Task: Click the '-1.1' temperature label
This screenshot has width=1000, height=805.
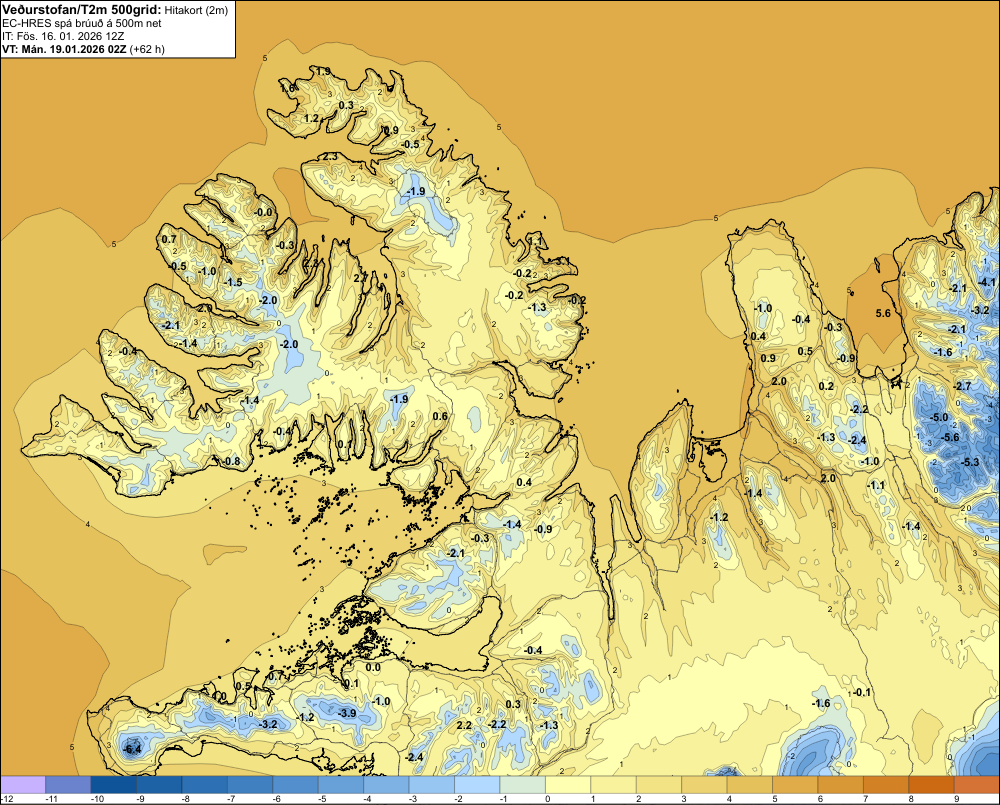Action: pyautogui.click(x=876, y=485)
